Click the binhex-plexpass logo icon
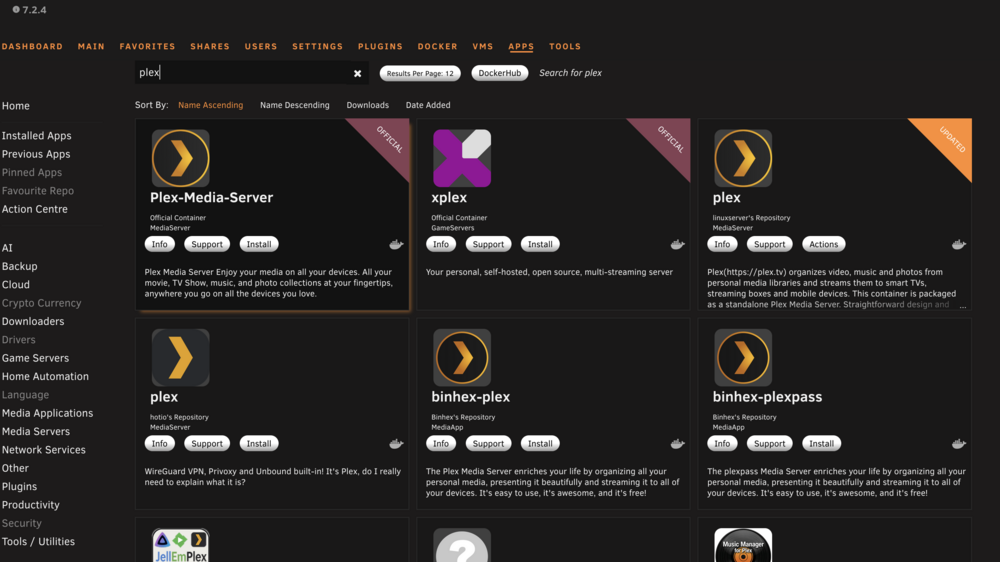 point(743,357)
